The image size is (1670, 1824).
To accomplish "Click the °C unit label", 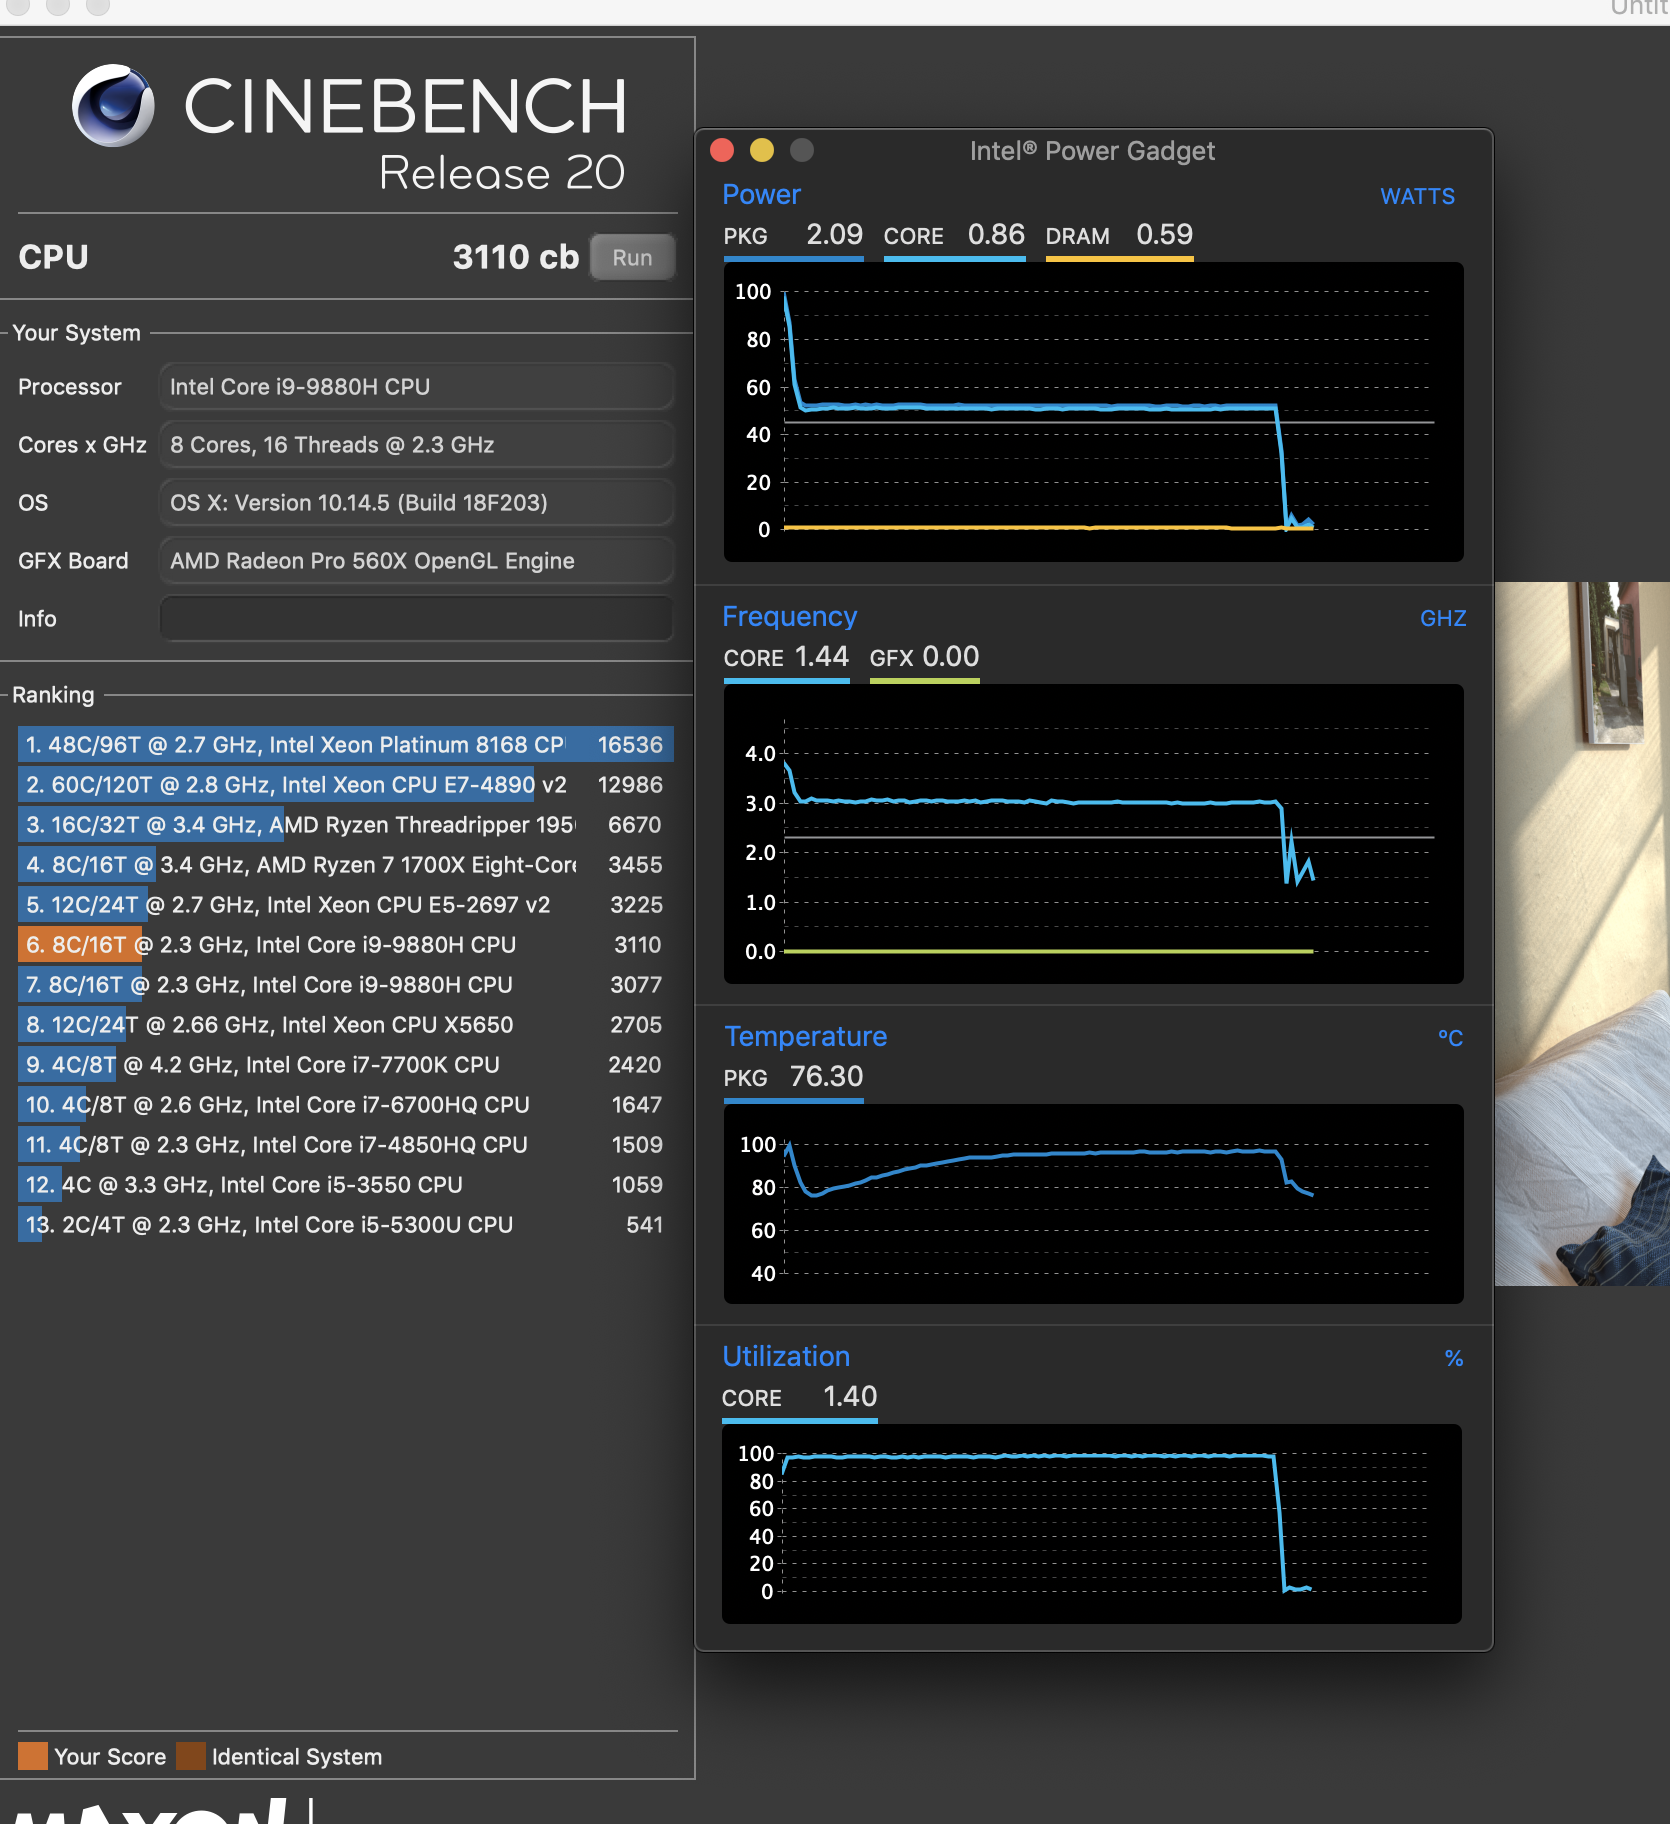I will pos(1450,1038).
